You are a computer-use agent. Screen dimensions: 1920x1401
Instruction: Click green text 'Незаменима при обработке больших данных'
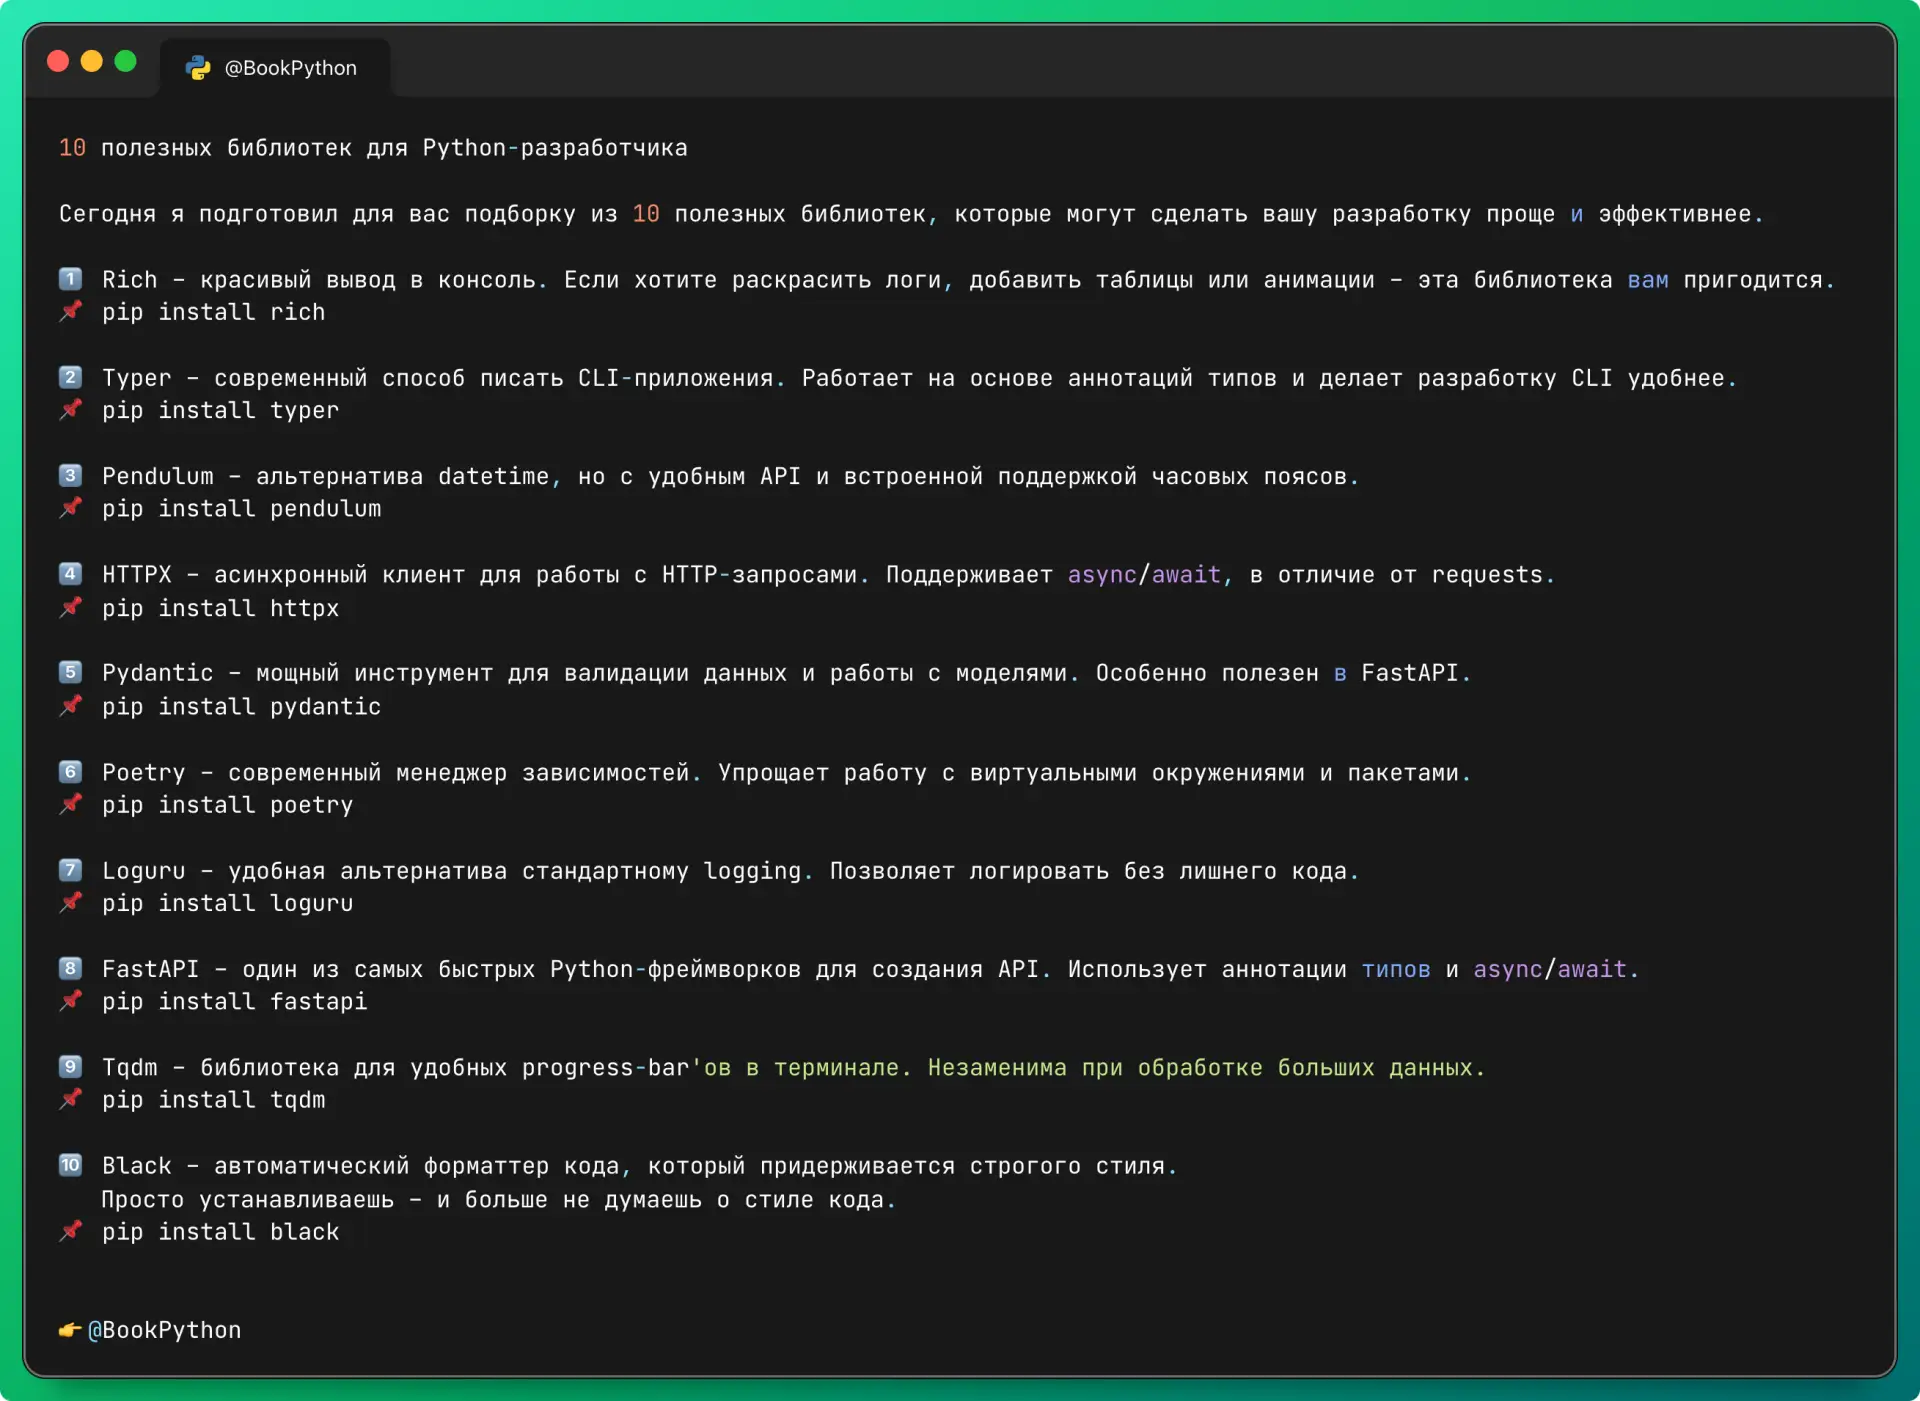point(1200,1067)
